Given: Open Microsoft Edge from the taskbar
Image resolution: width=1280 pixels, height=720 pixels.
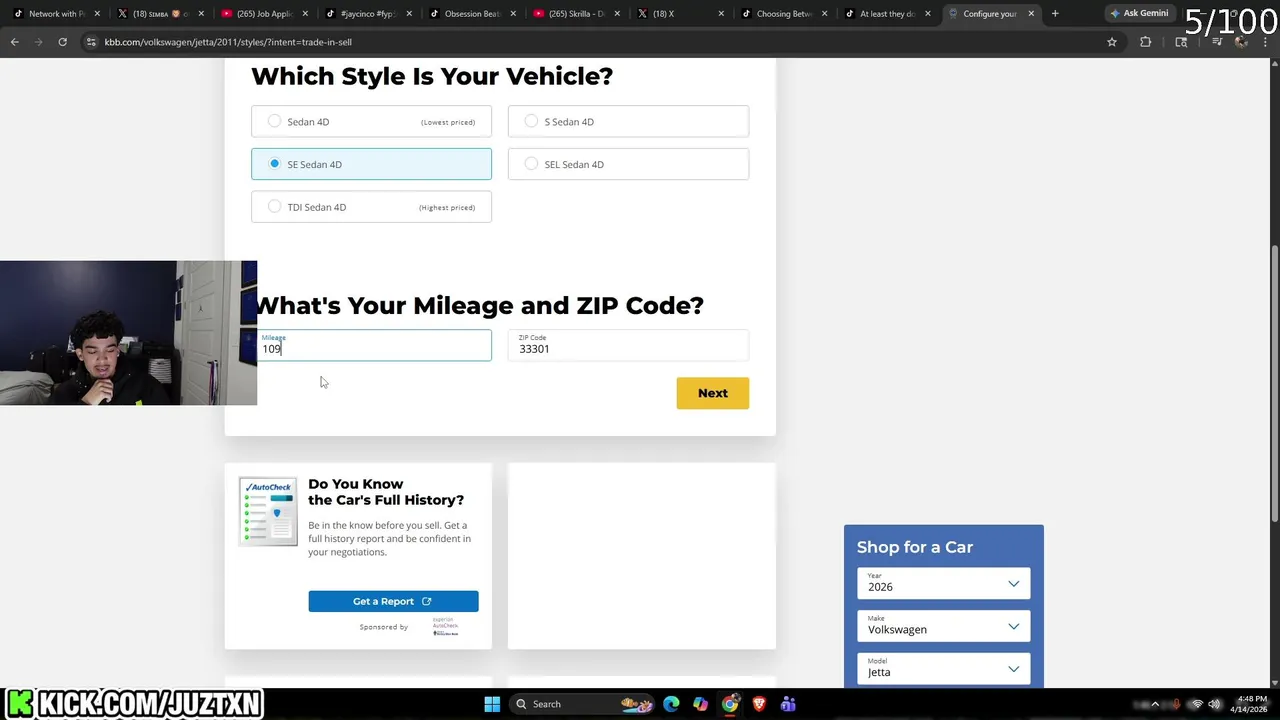Looking at the screenshot, I should [x=671, y=704].
